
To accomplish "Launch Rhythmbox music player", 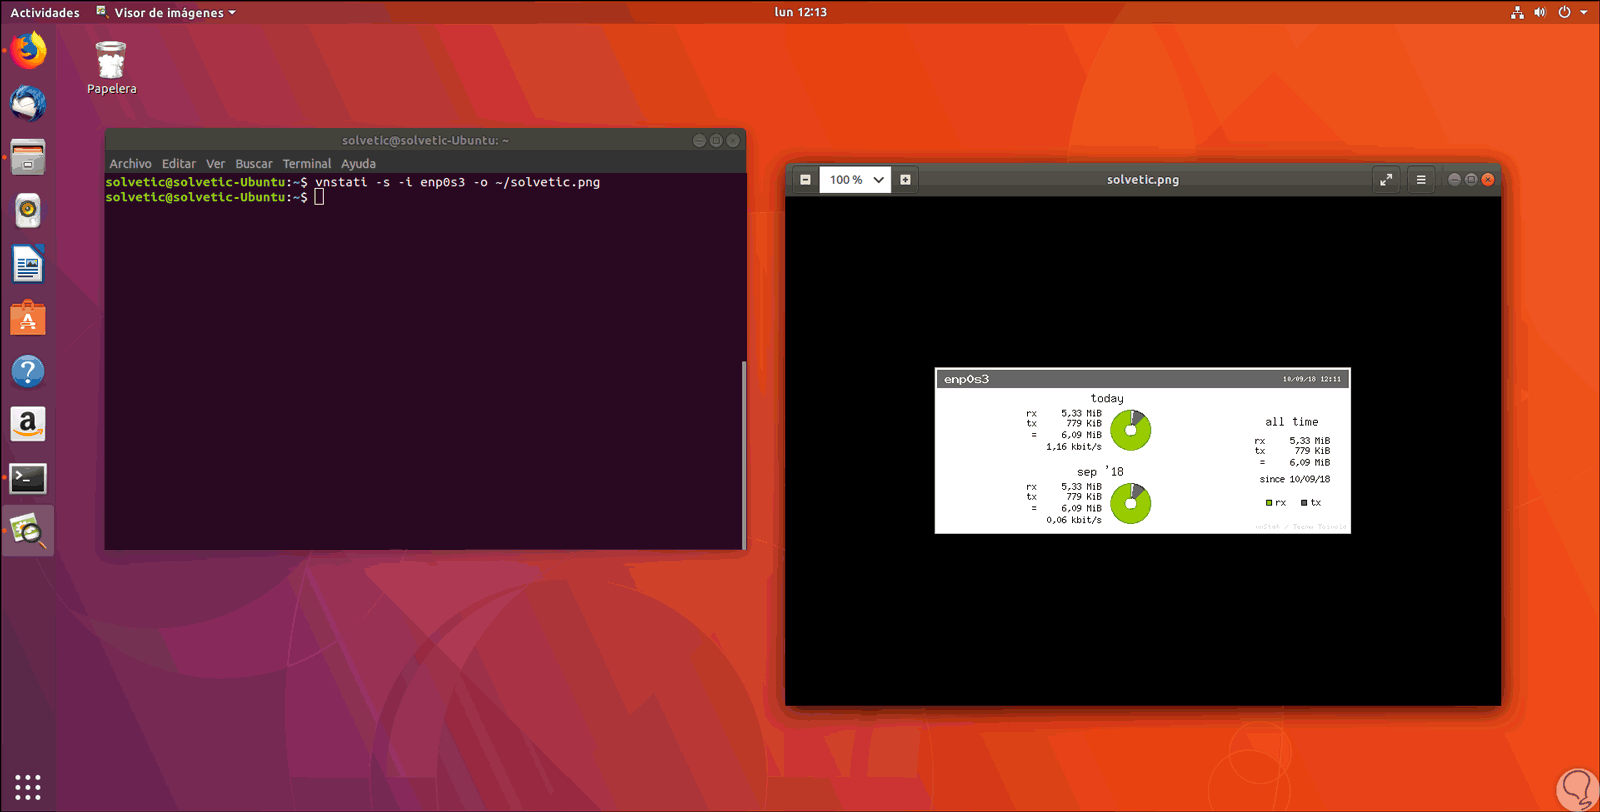I will tap(28, 211).
